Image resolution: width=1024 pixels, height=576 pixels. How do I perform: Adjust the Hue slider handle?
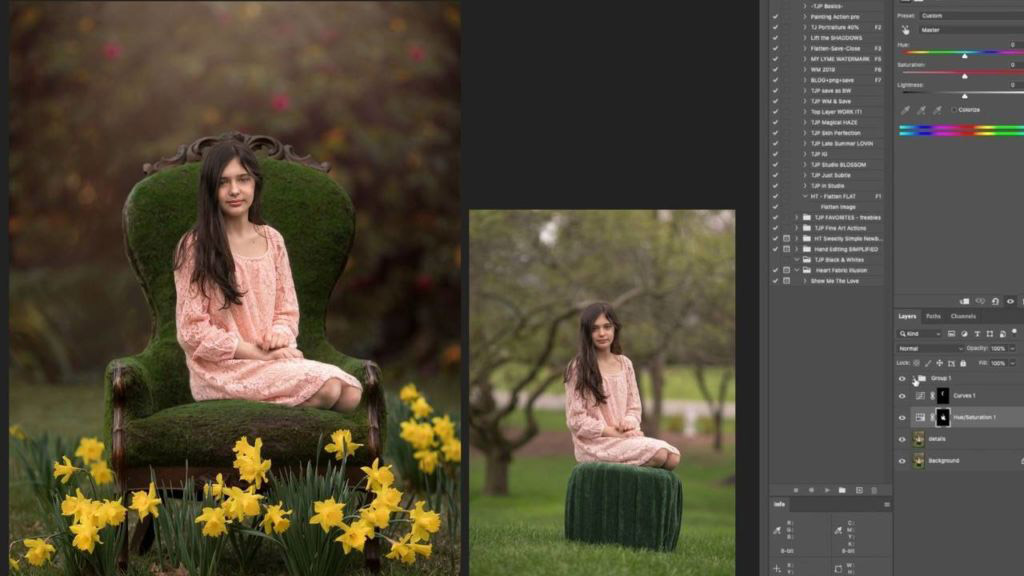coord(965,57)
